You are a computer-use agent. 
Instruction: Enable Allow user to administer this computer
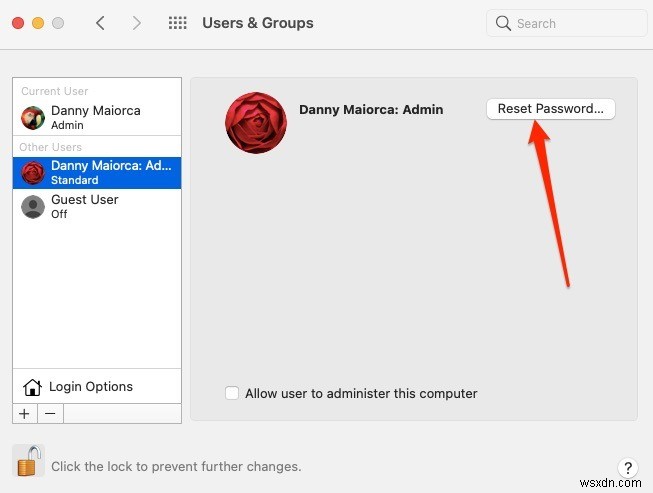point(232,393)
